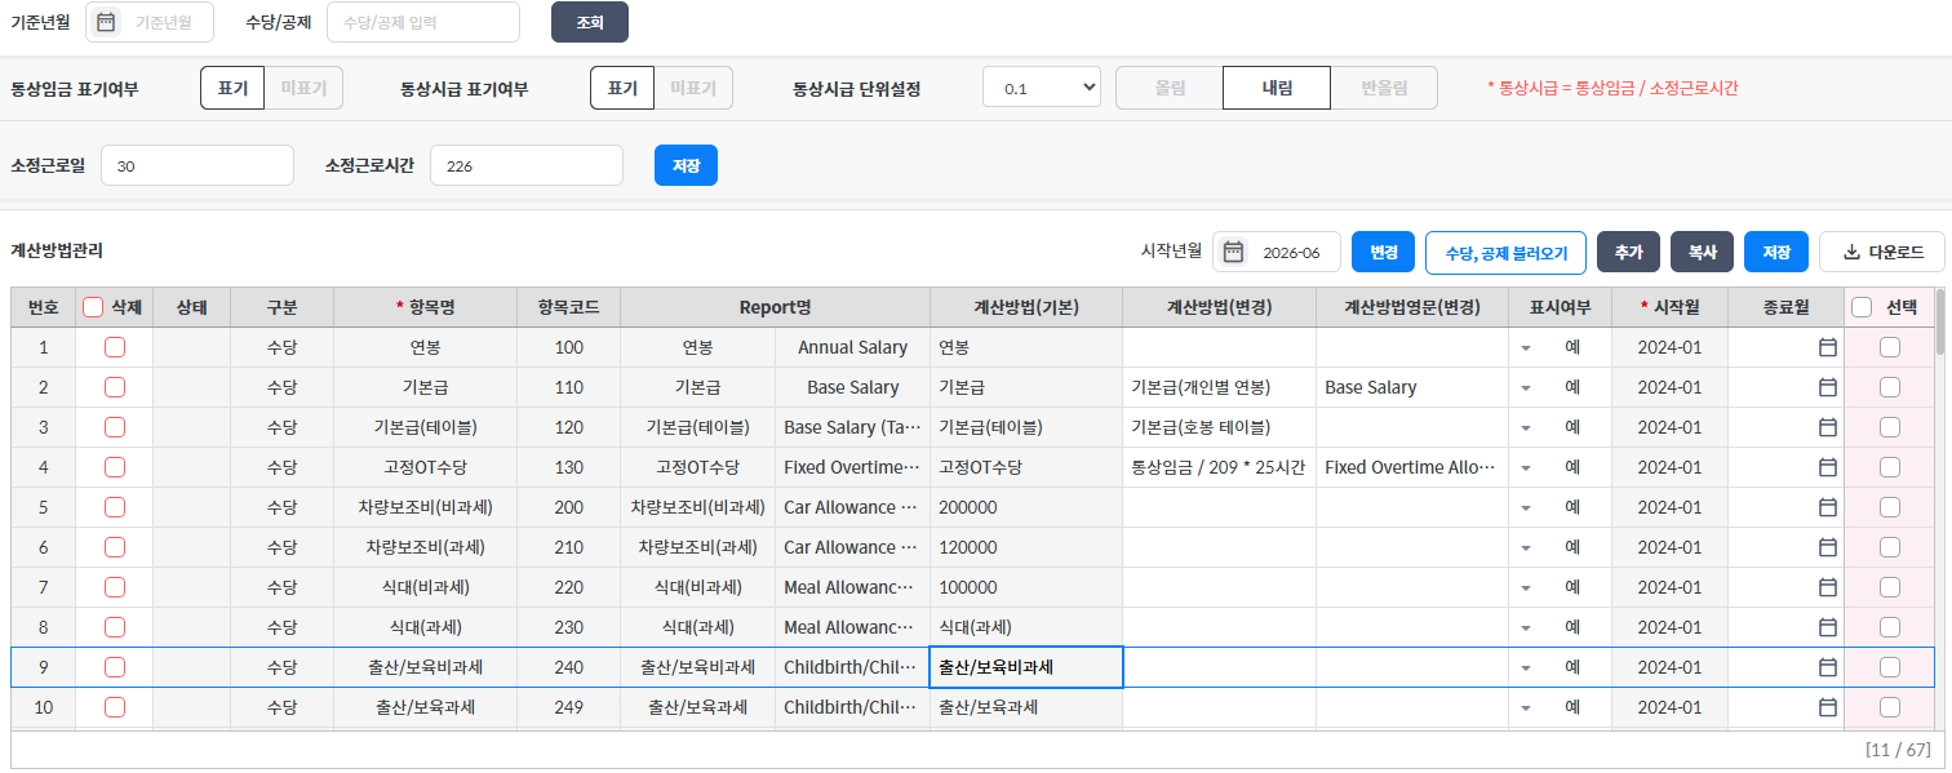Click the 변경 button

1383,252
